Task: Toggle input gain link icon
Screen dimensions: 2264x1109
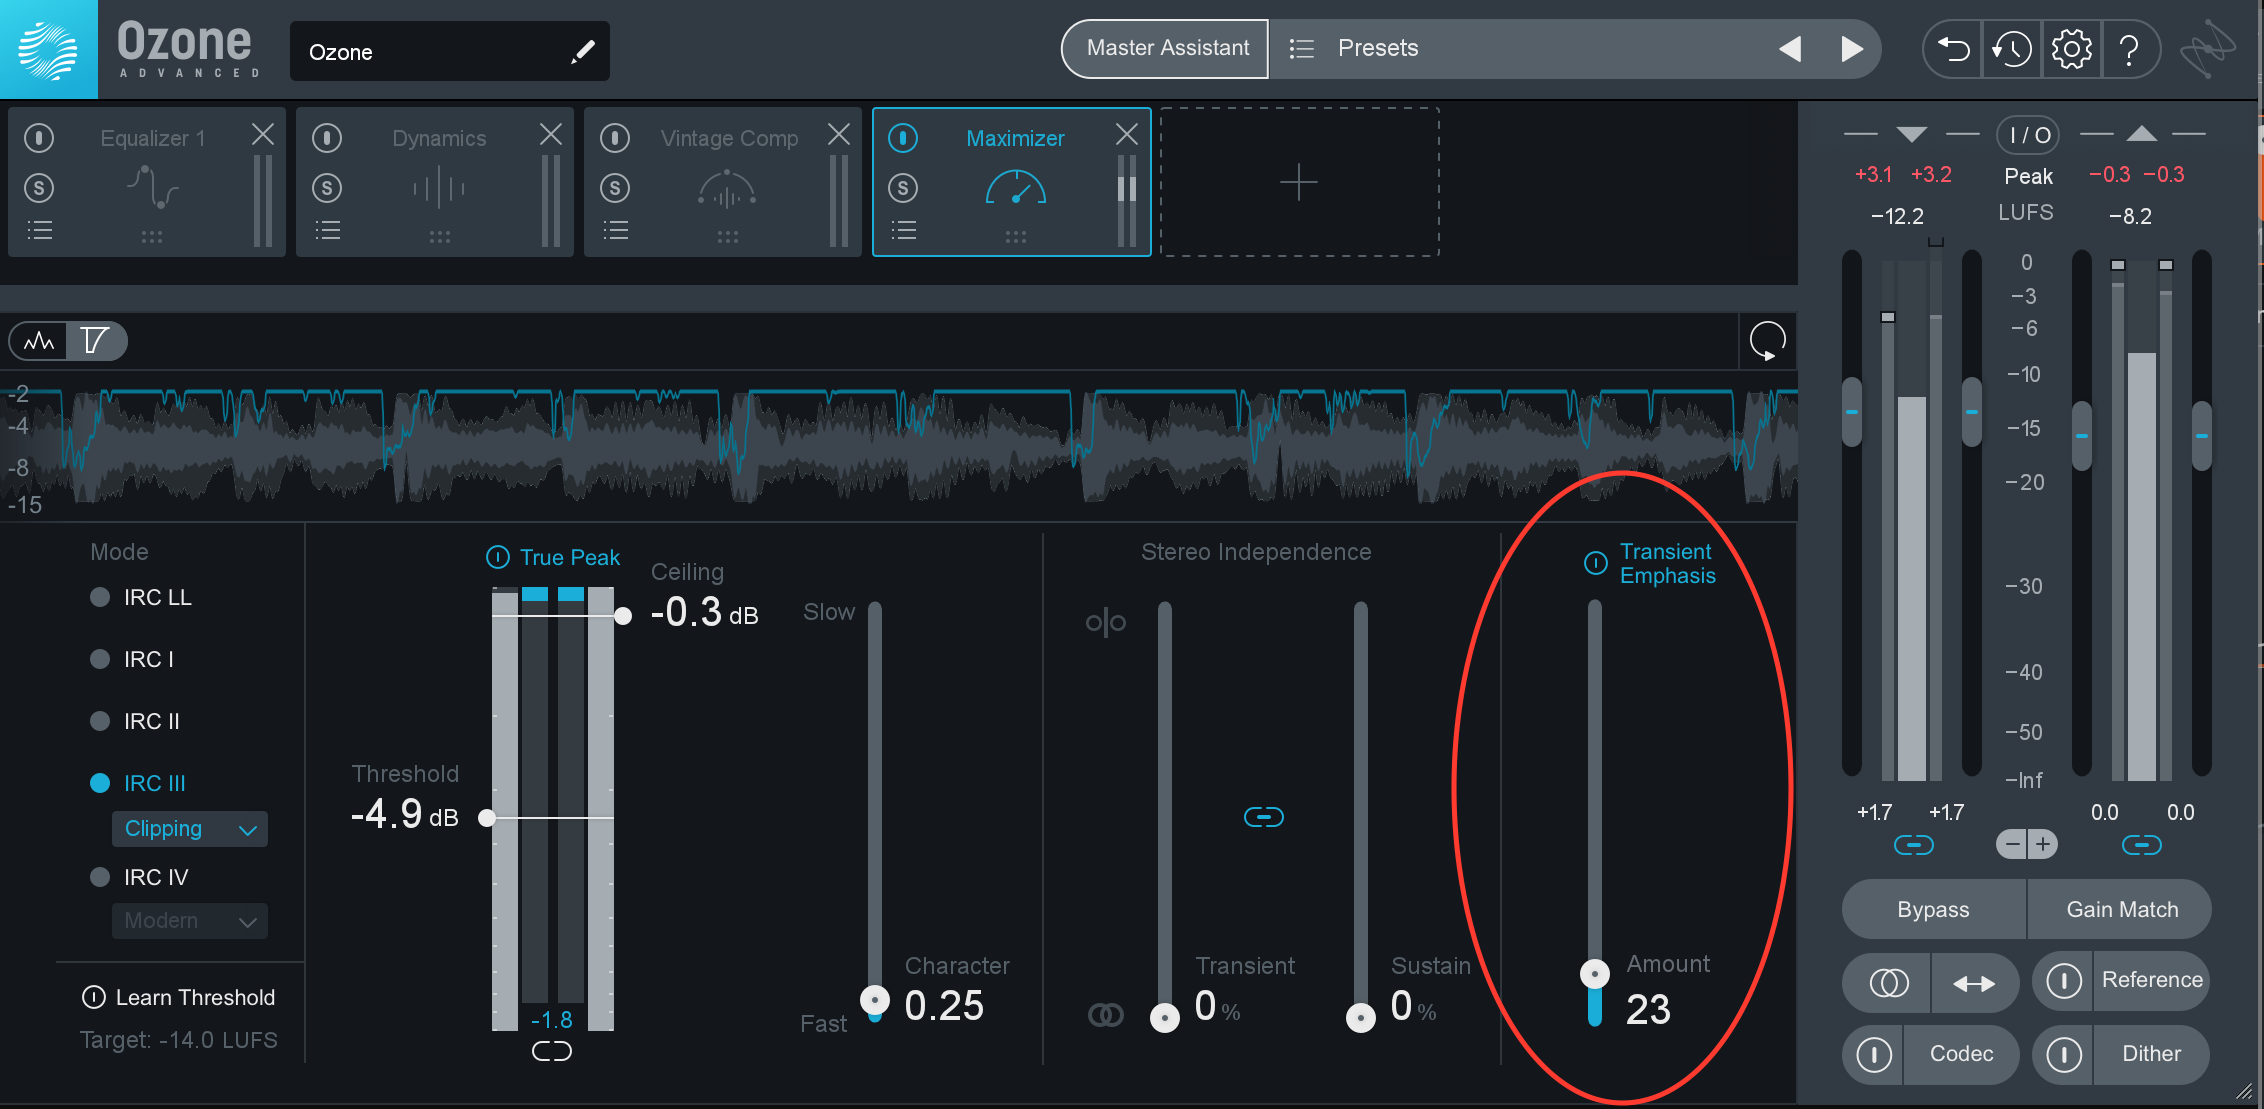Action: coord(1914,846)
